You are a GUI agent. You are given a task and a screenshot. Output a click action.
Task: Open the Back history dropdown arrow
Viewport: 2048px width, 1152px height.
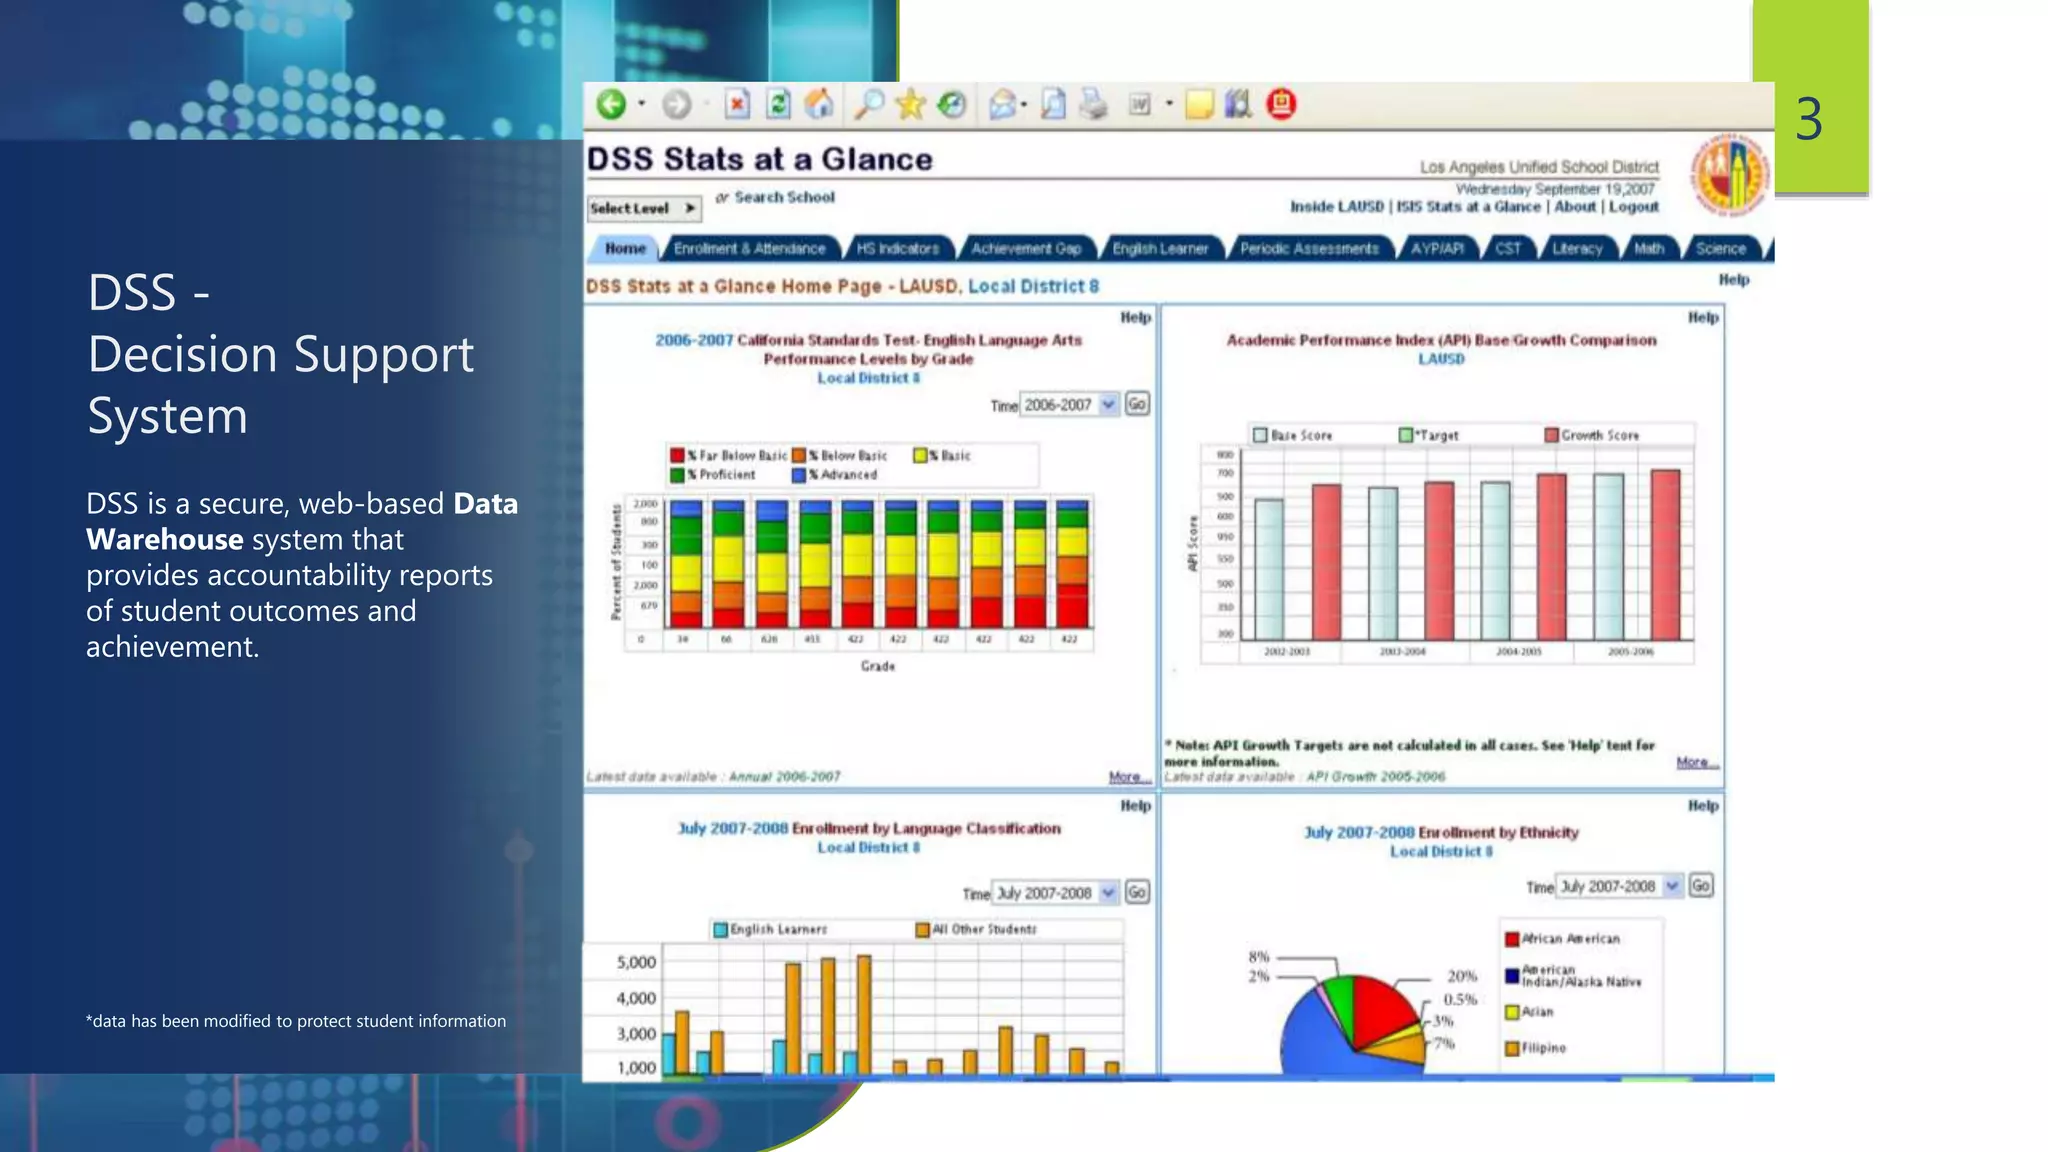(641, 104)
